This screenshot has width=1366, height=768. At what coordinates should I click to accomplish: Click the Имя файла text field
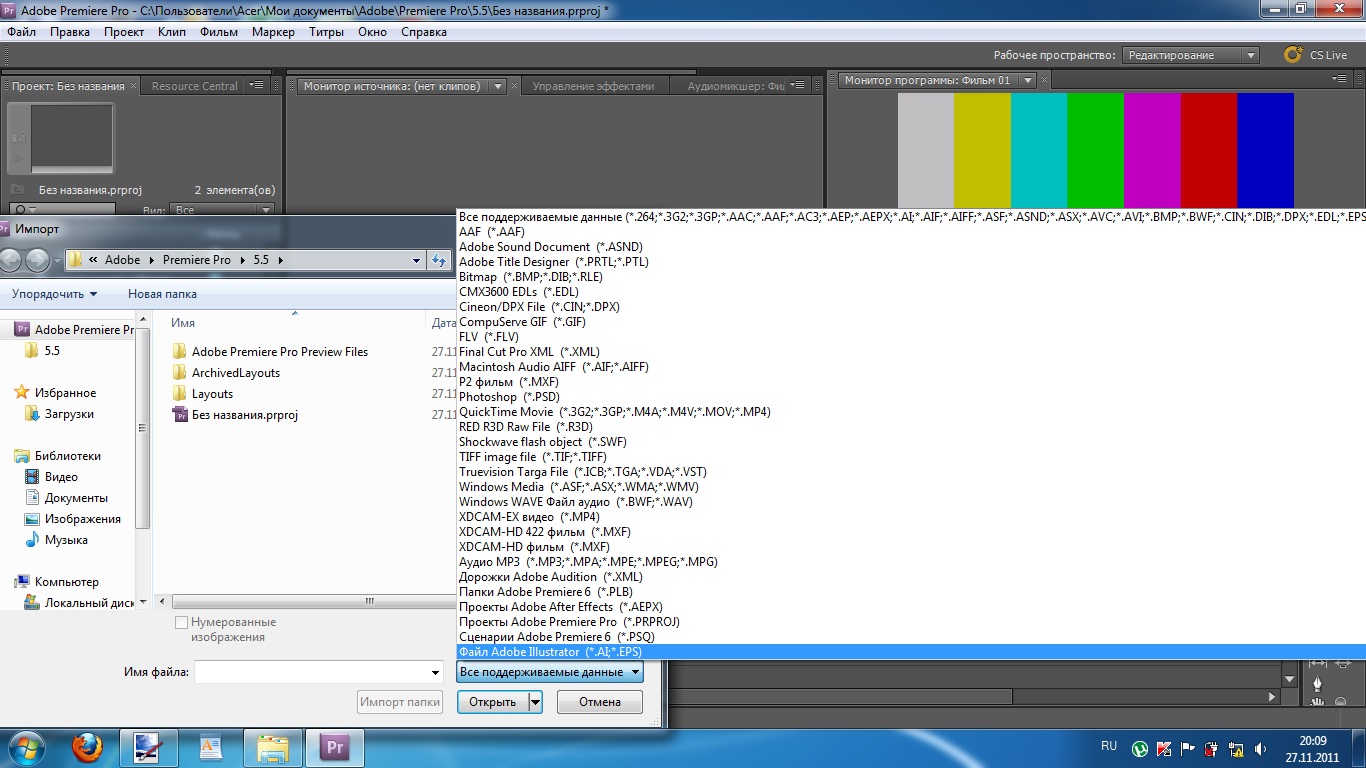click(311, 672)
